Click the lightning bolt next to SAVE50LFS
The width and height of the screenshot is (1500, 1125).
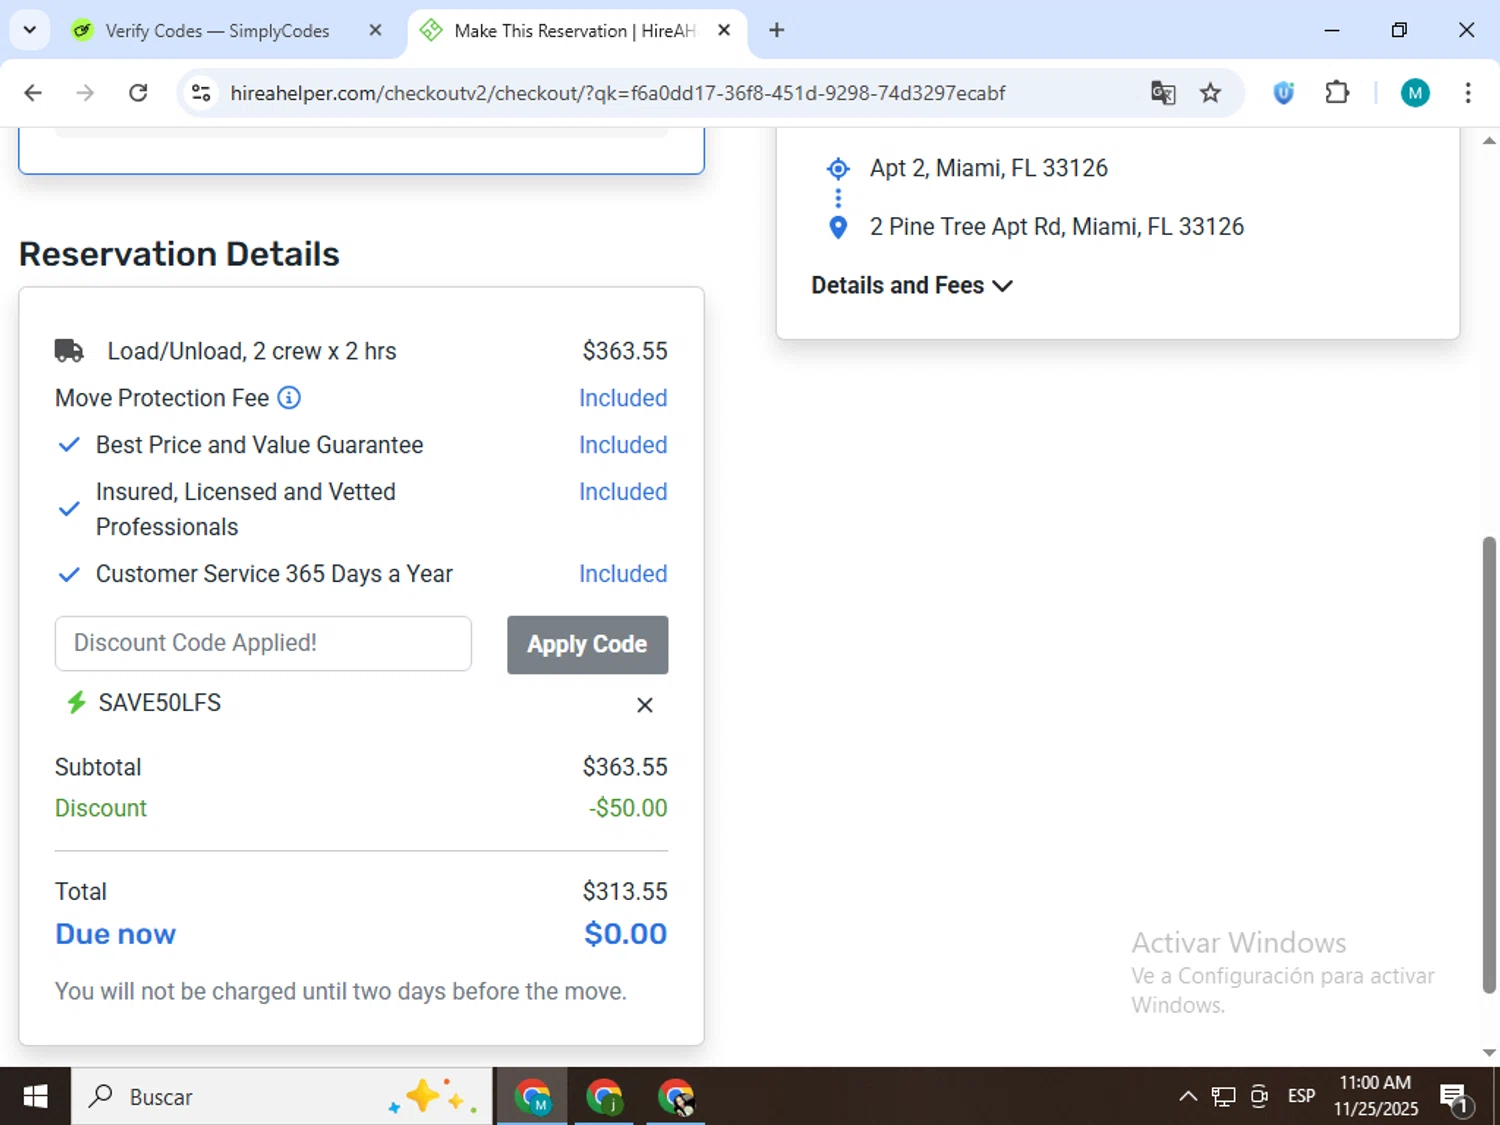pyautogui.click(x=76, y=702)
